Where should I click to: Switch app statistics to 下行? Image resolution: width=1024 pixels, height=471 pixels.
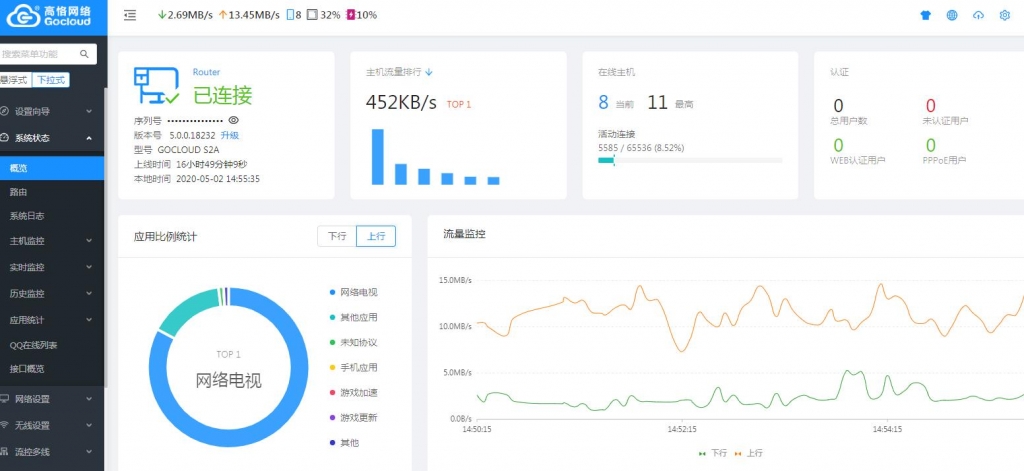click(337, 236)
